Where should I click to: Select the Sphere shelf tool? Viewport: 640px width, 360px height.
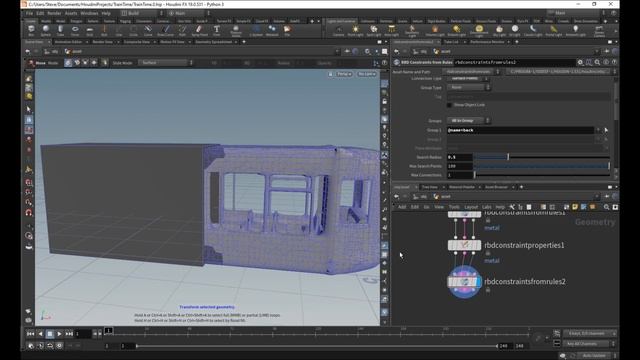click(x=46, y=30)
